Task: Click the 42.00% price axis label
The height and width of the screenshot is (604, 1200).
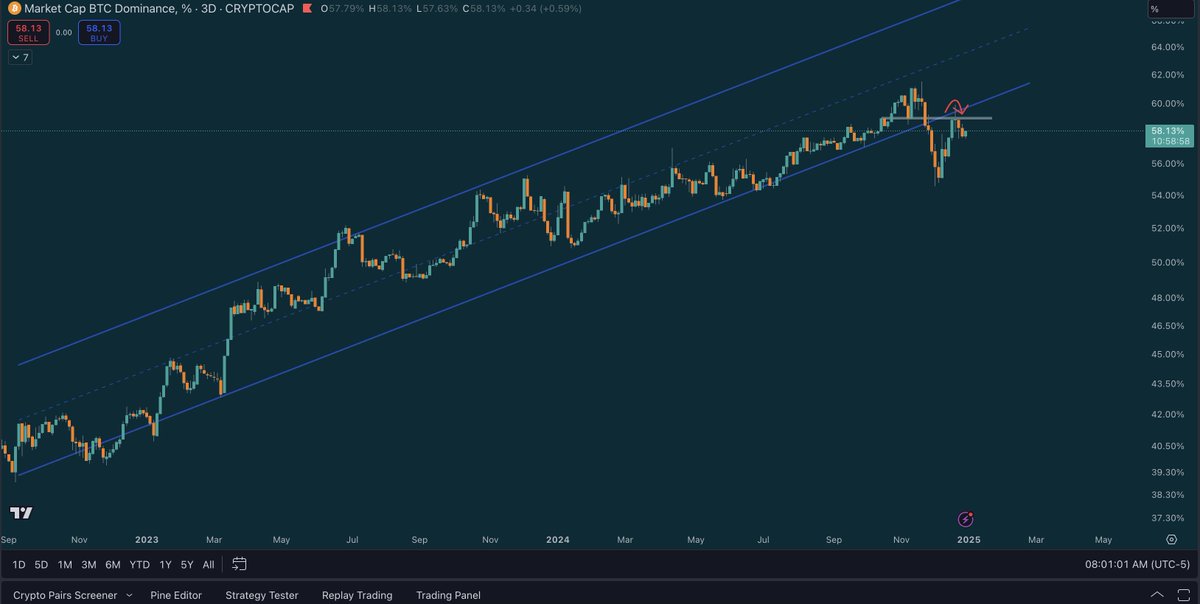Action: click(1167, 414)
